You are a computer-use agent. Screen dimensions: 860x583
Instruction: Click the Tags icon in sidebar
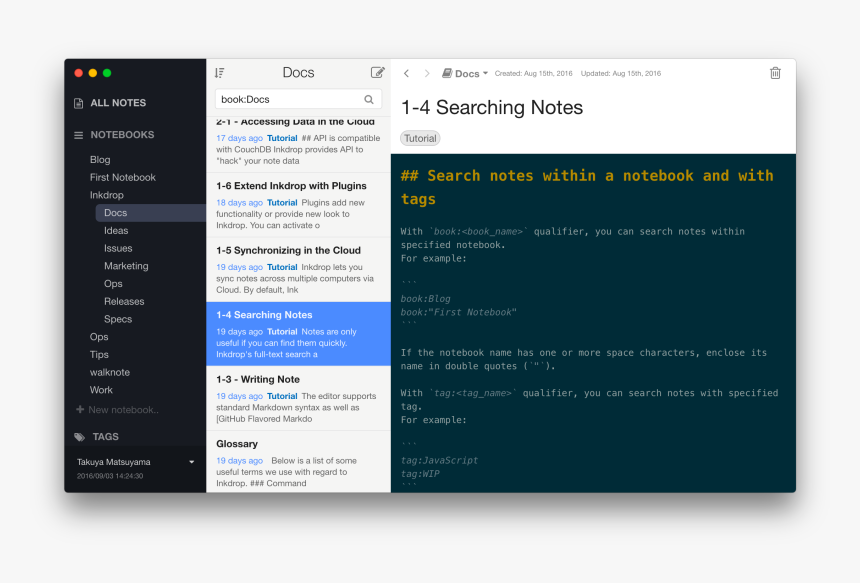click(80, 437)
